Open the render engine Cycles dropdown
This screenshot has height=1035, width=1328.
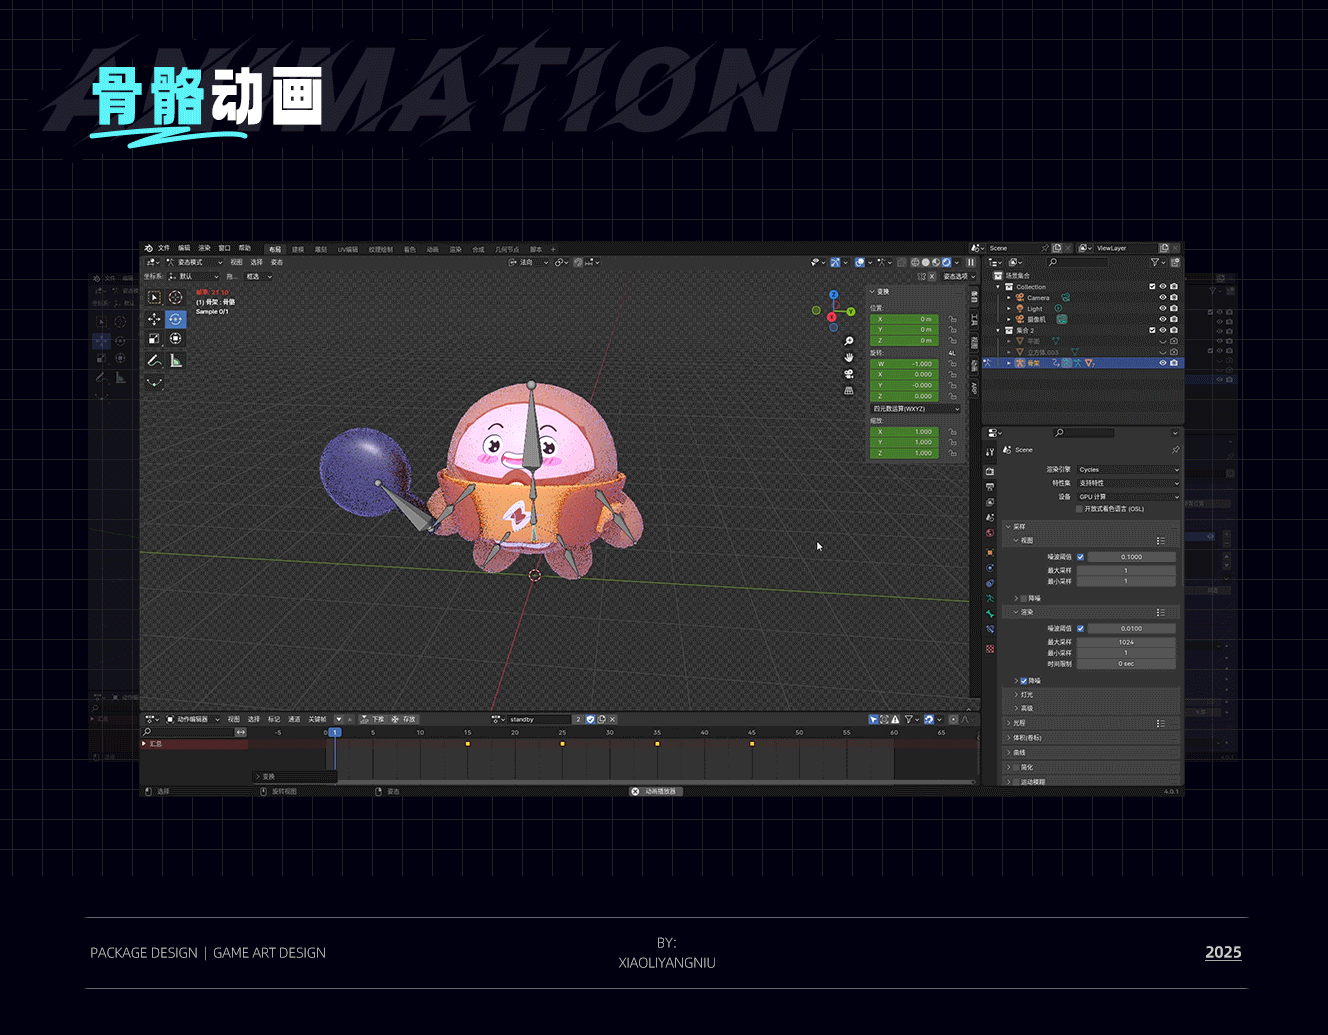pyautogui.click(x=1128, y=470)
